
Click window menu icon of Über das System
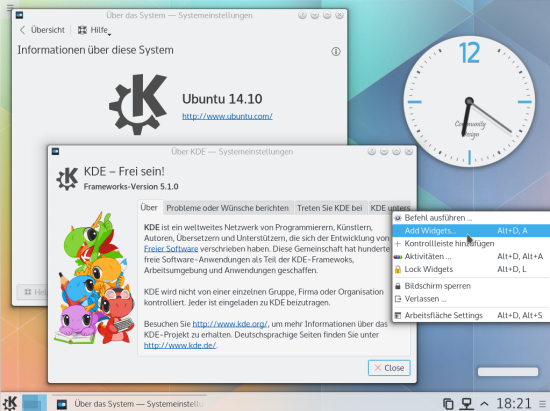coord(20,15)
